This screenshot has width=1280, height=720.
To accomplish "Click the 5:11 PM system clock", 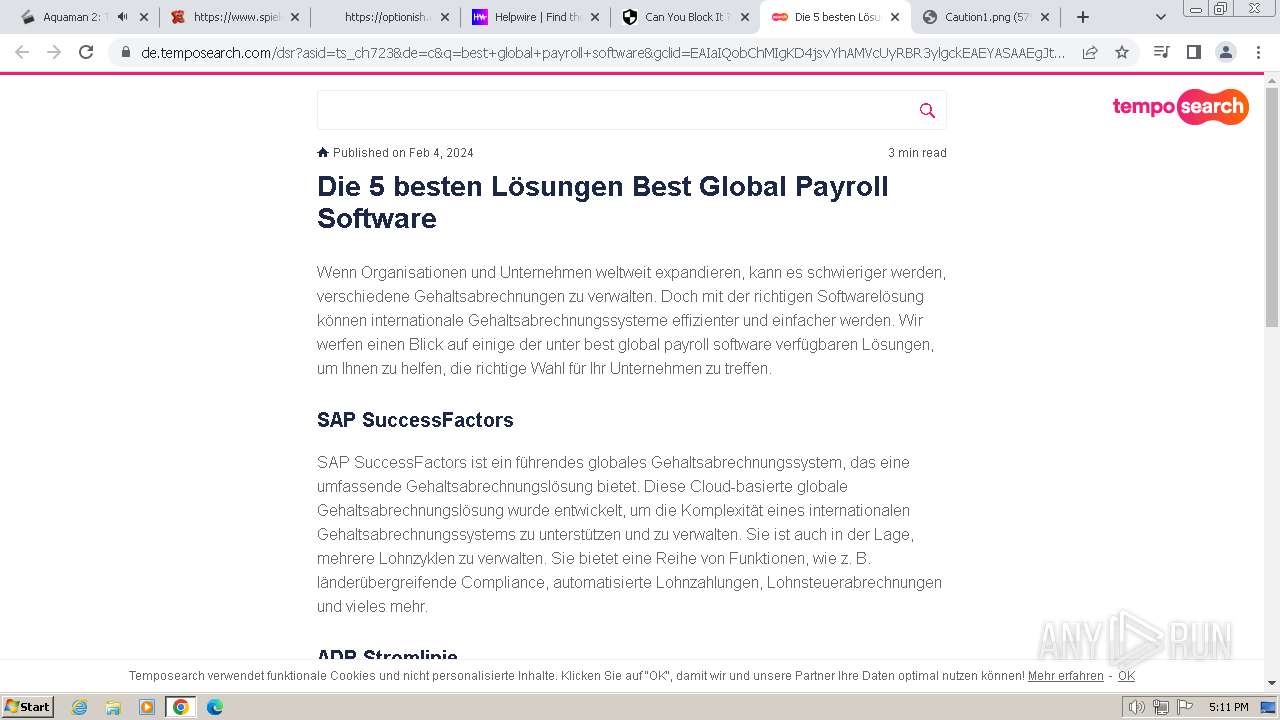I will tap(1228, 707).
